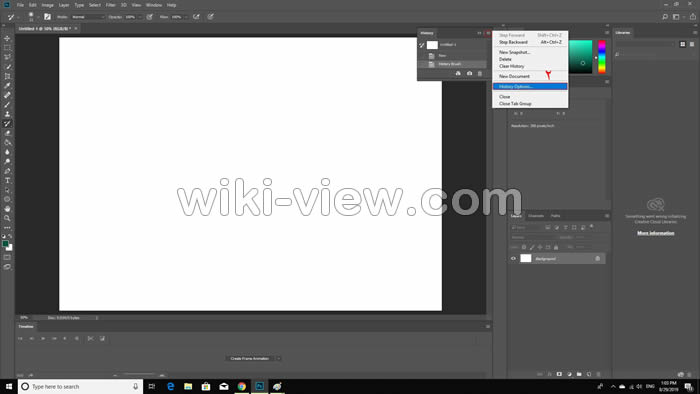Screen dimensions: 700x394
Task: Switch Libraries to list view
Action: (x=692, y=44)
